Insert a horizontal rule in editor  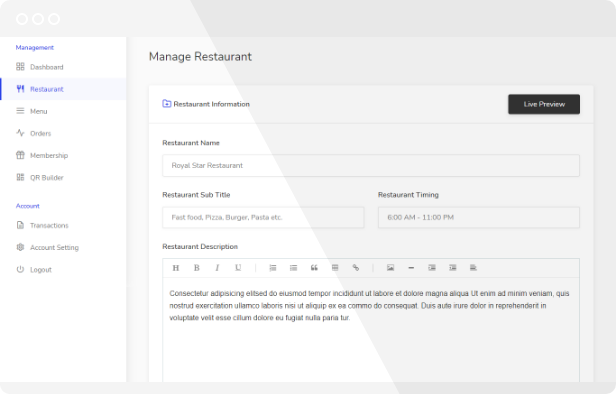coord(411,268)
